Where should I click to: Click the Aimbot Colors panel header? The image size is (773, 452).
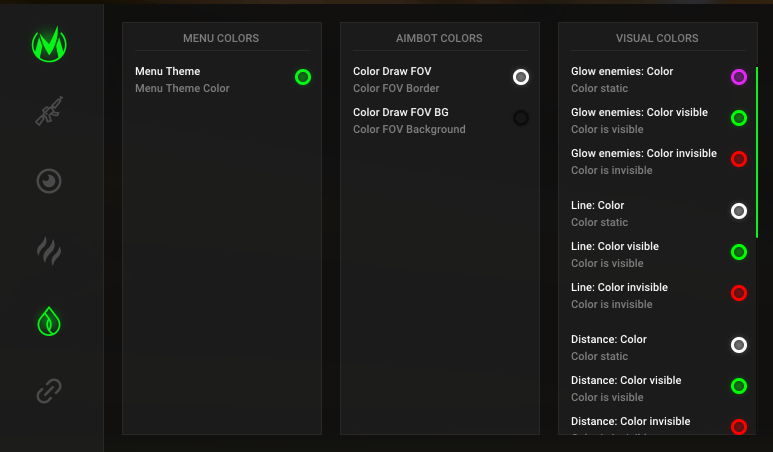coord(439,38)
